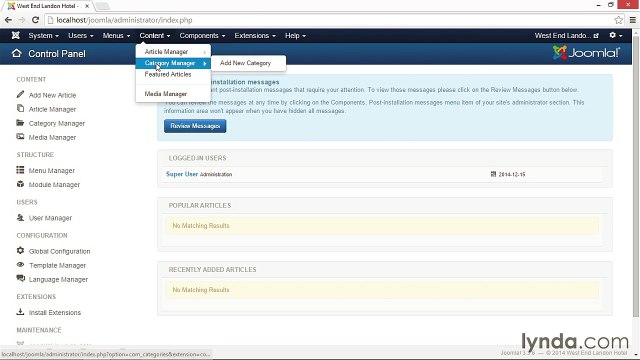Switch to West End London Hotel browser tab
The height and width of the screenshot is (360, 640).
coord(47,6)
